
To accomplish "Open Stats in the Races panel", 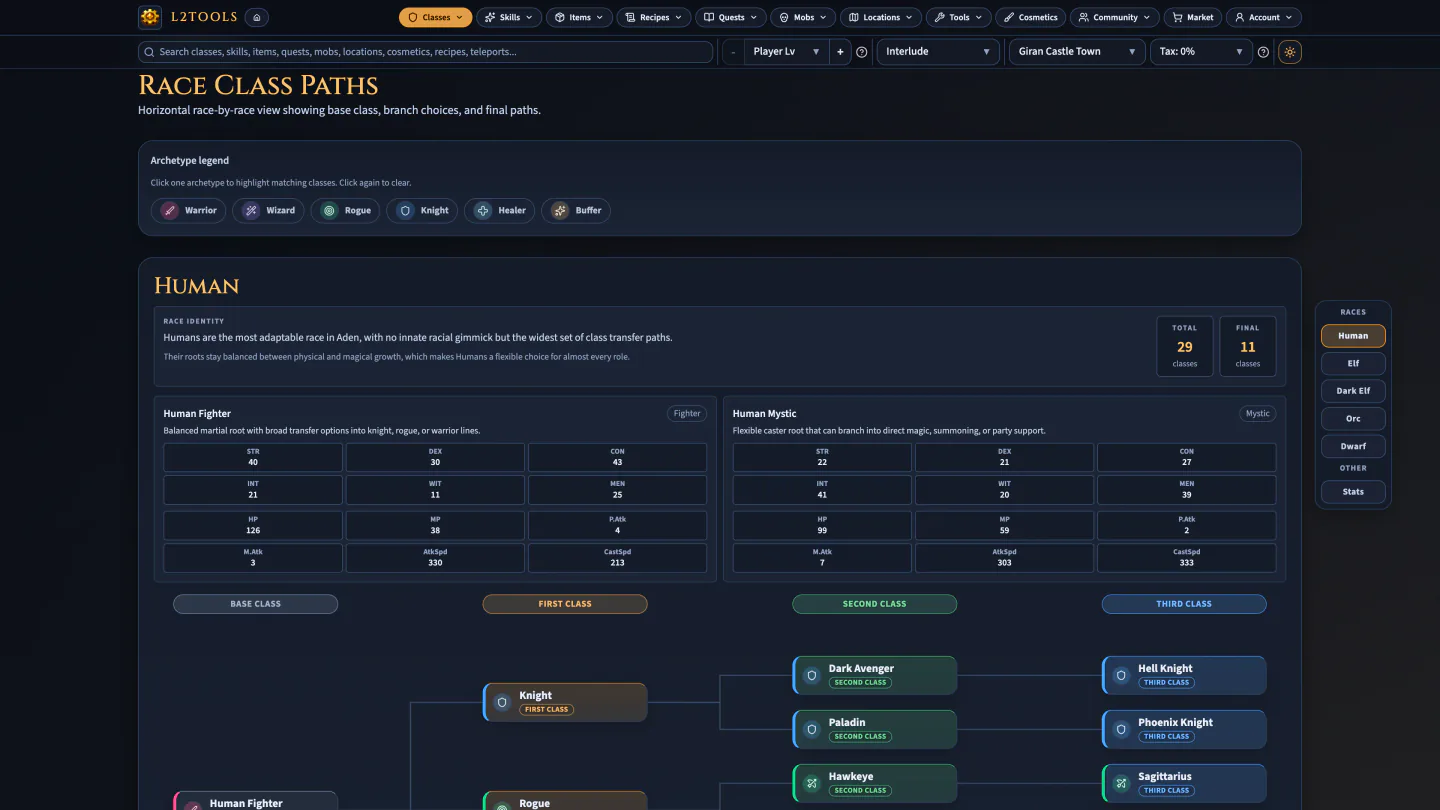I will tap(1353, 492).
